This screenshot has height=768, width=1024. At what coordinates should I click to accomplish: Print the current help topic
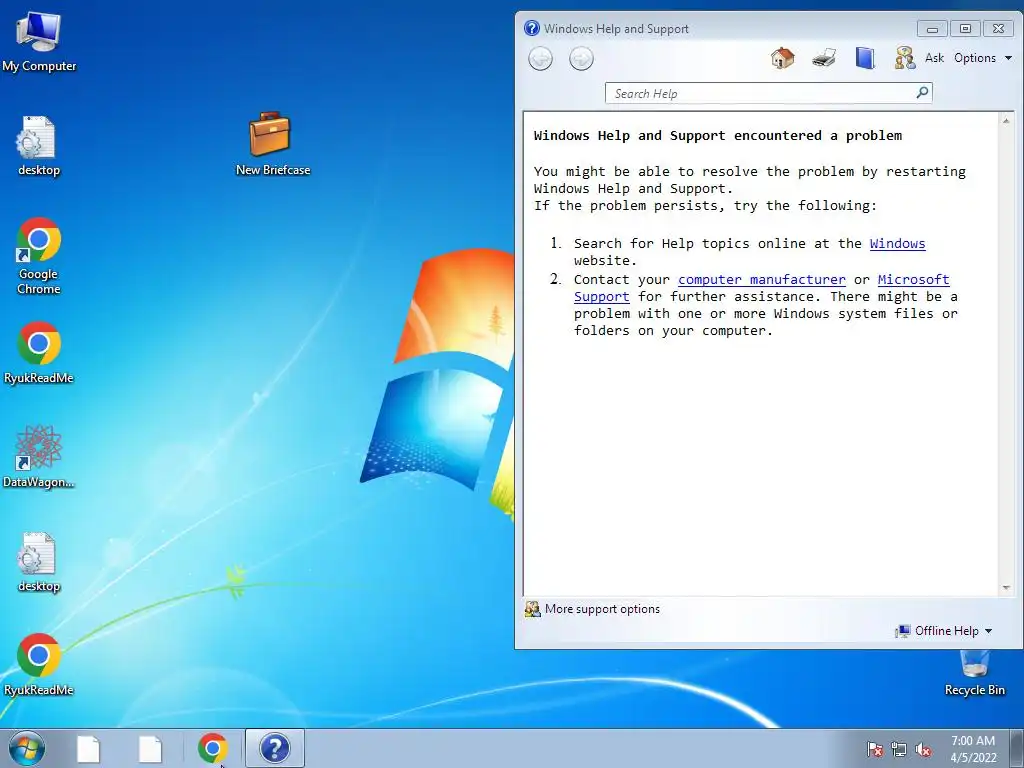(x=824, y=58)
